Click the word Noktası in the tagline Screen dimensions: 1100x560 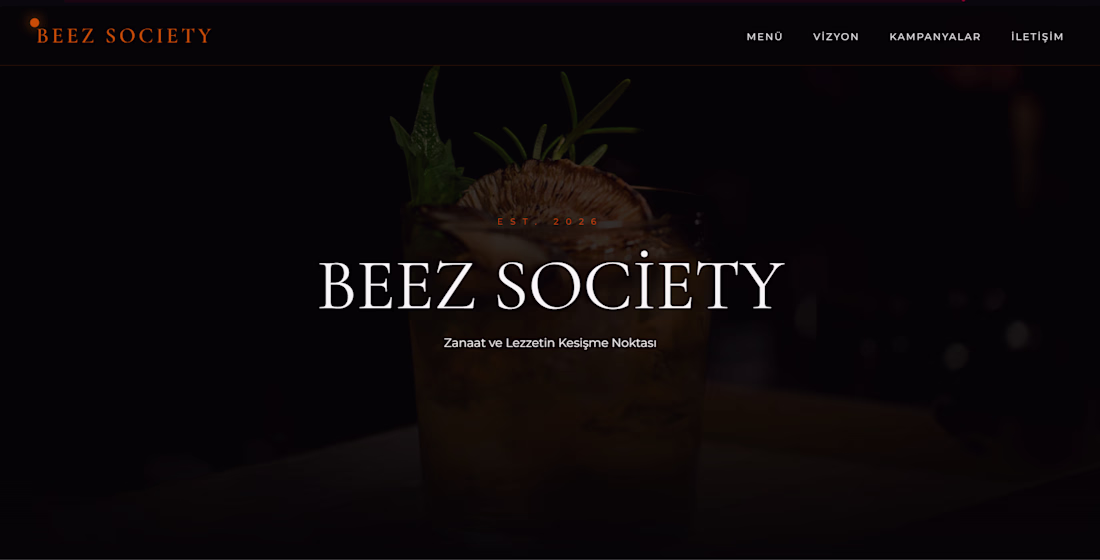634,343
